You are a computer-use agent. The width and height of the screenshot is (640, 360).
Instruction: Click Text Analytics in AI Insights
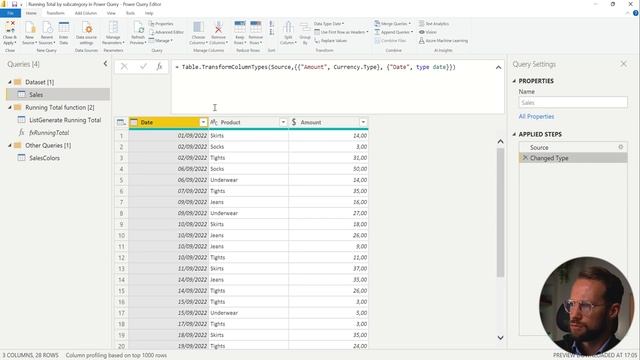click(x=433, y=24)
